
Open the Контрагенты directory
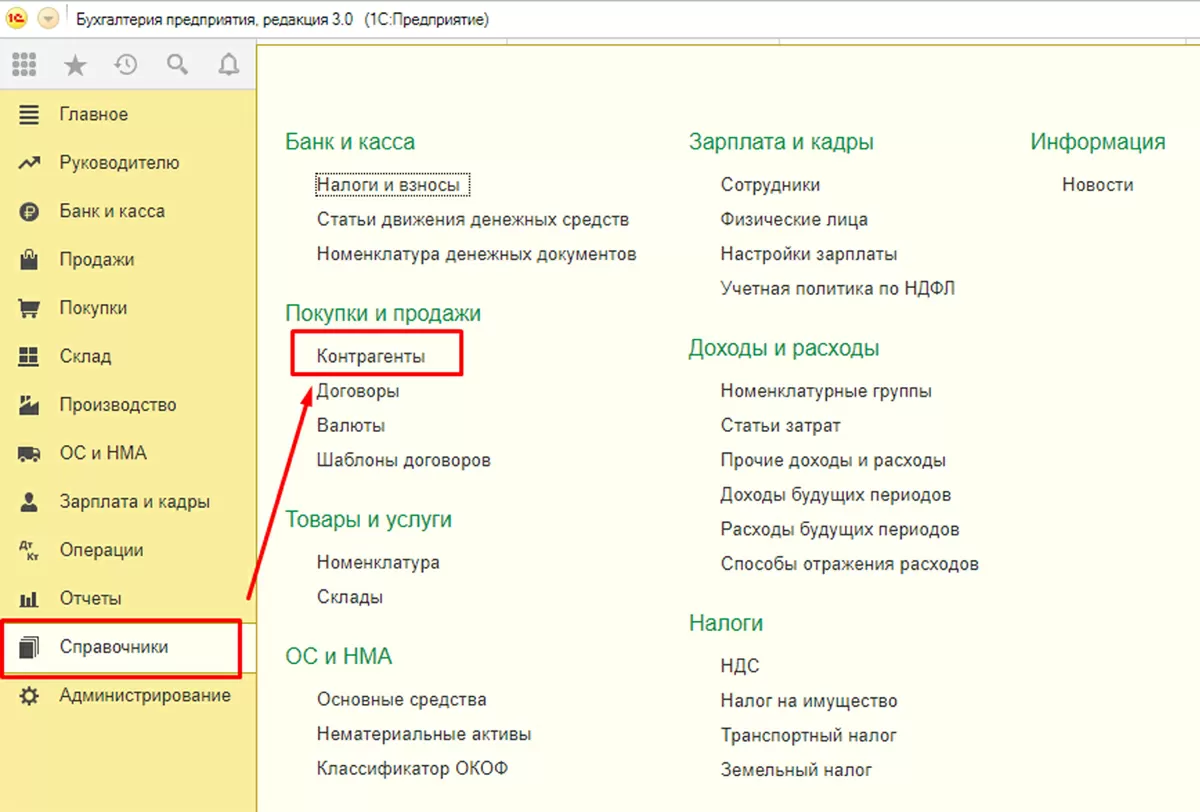click(x=371, y=356)
